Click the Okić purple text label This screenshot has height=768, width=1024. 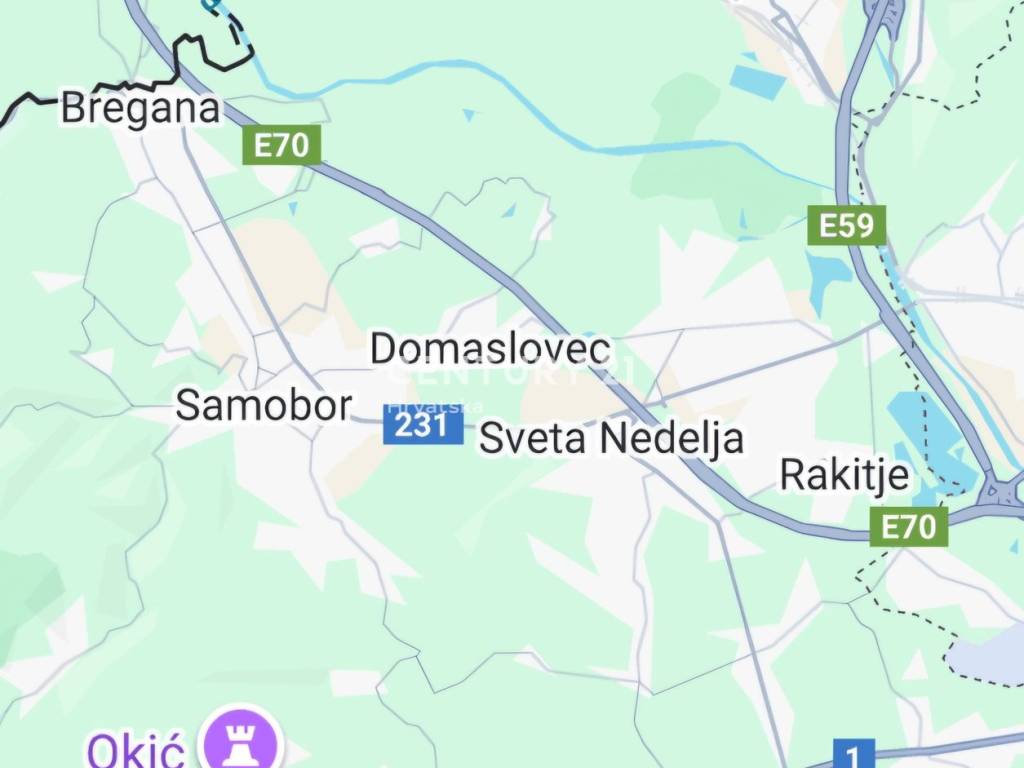coord(136,750)
